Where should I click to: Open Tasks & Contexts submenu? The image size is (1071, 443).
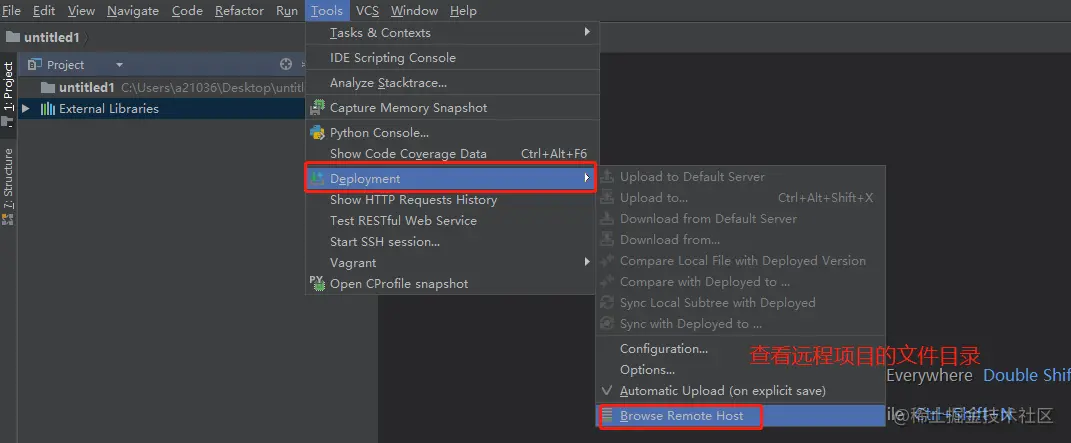(452, 33)
